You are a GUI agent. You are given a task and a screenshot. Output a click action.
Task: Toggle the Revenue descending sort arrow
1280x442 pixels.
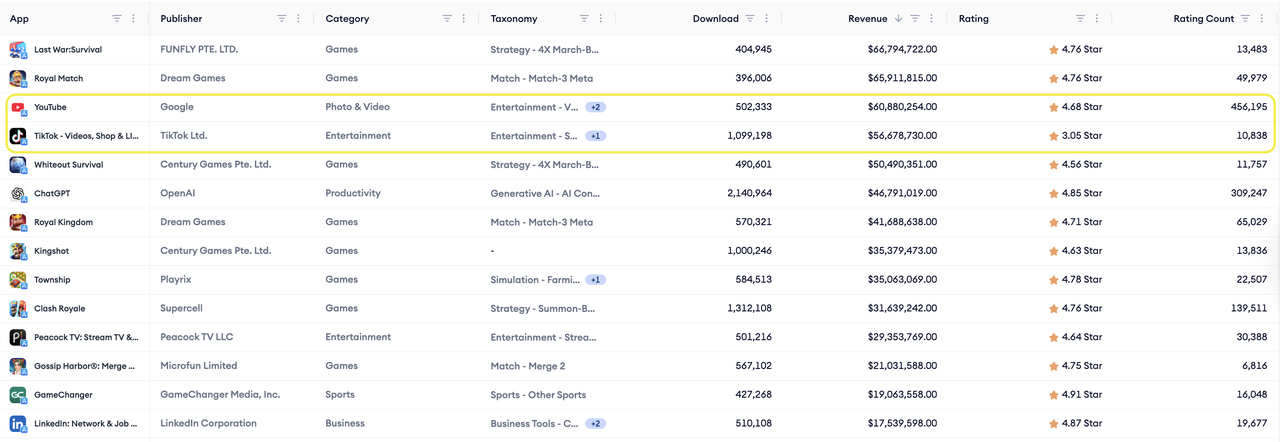coord(898,18)
